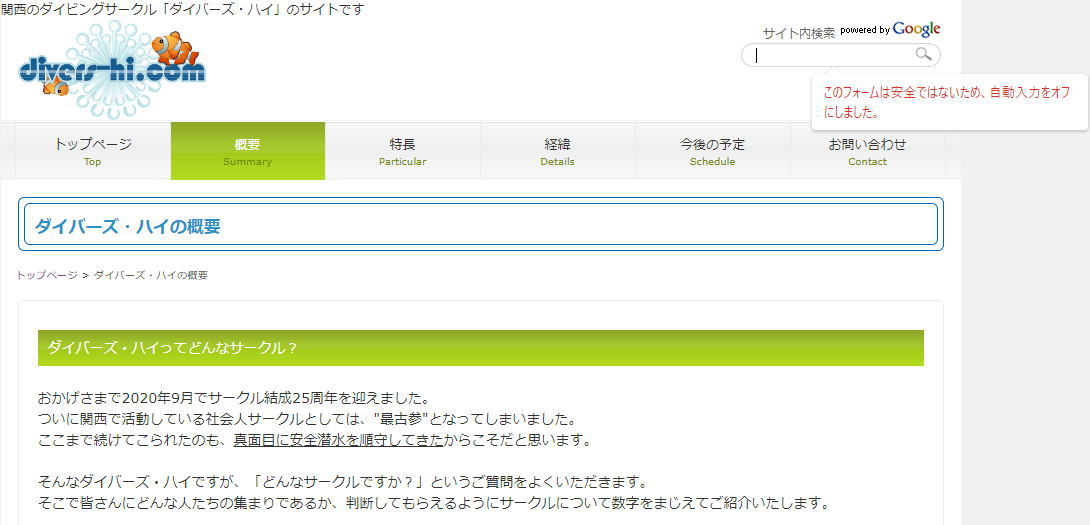The image size is (1090, 525).
Task: Click the green header ダイバーズ・ハイってどんなサークル？
Action: [x=480, y=348]
